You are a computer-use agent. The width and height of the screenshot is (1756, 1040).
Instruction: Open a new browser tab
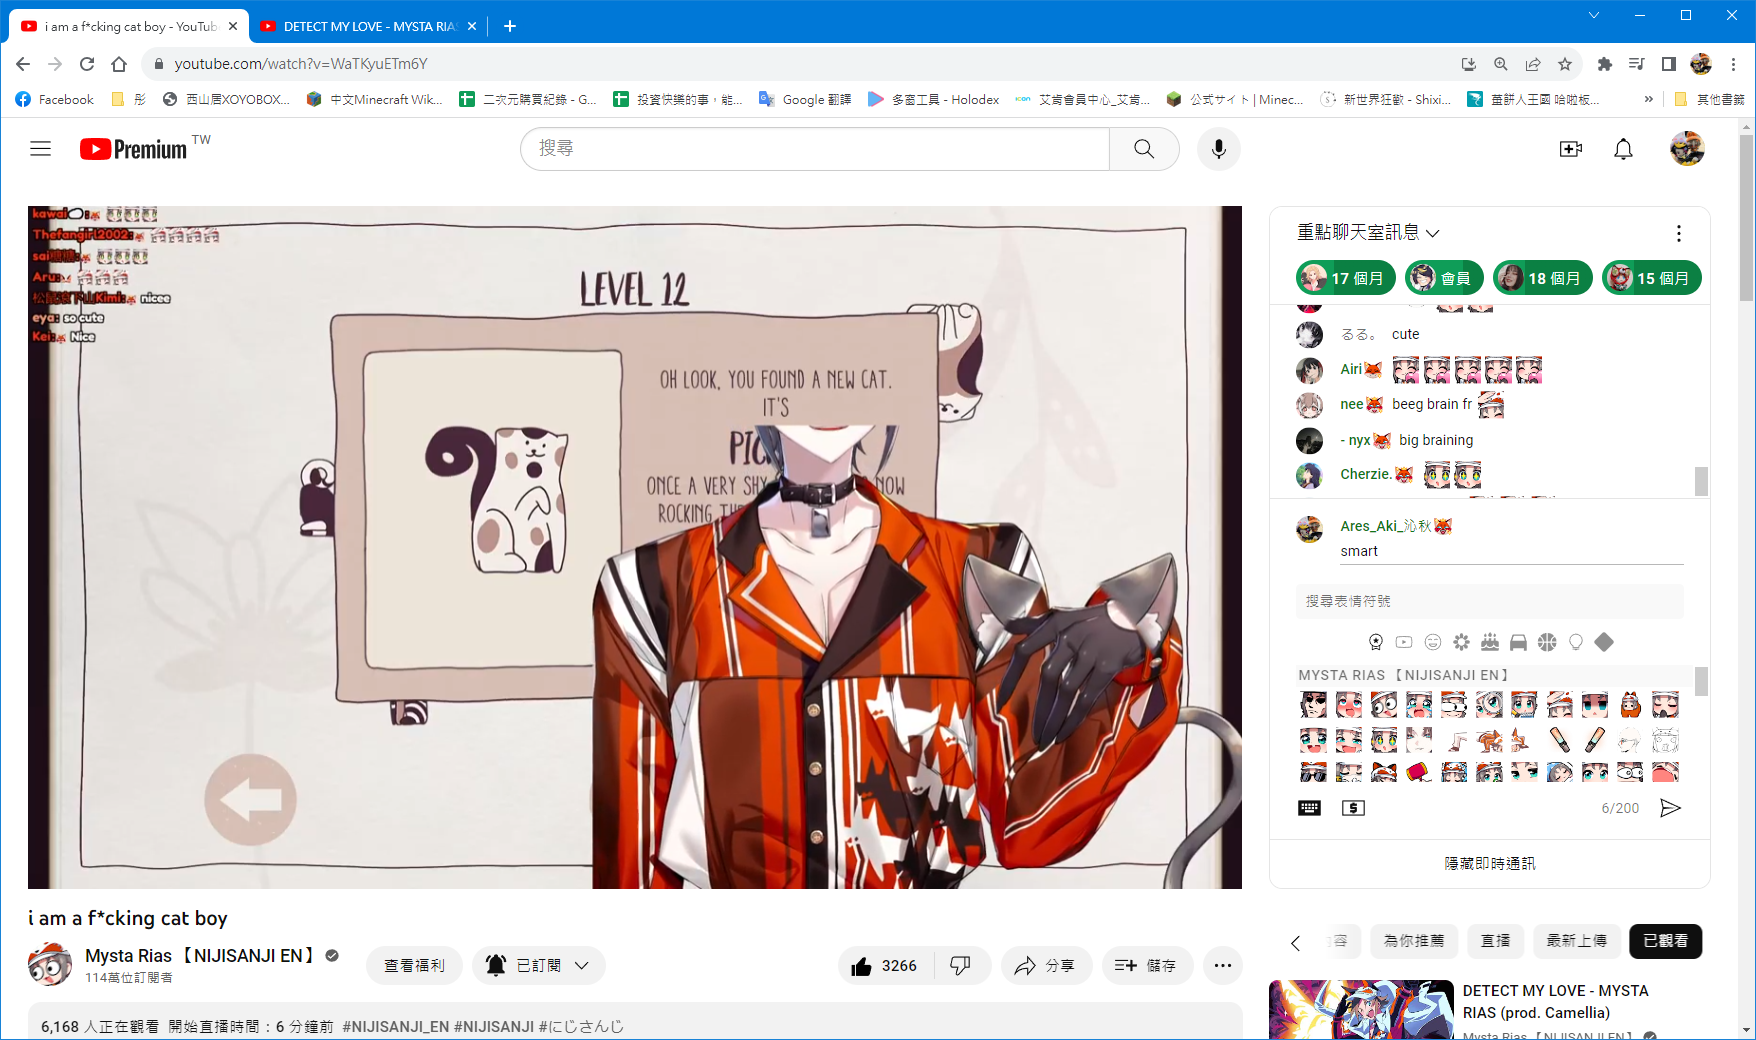point(510,26)
